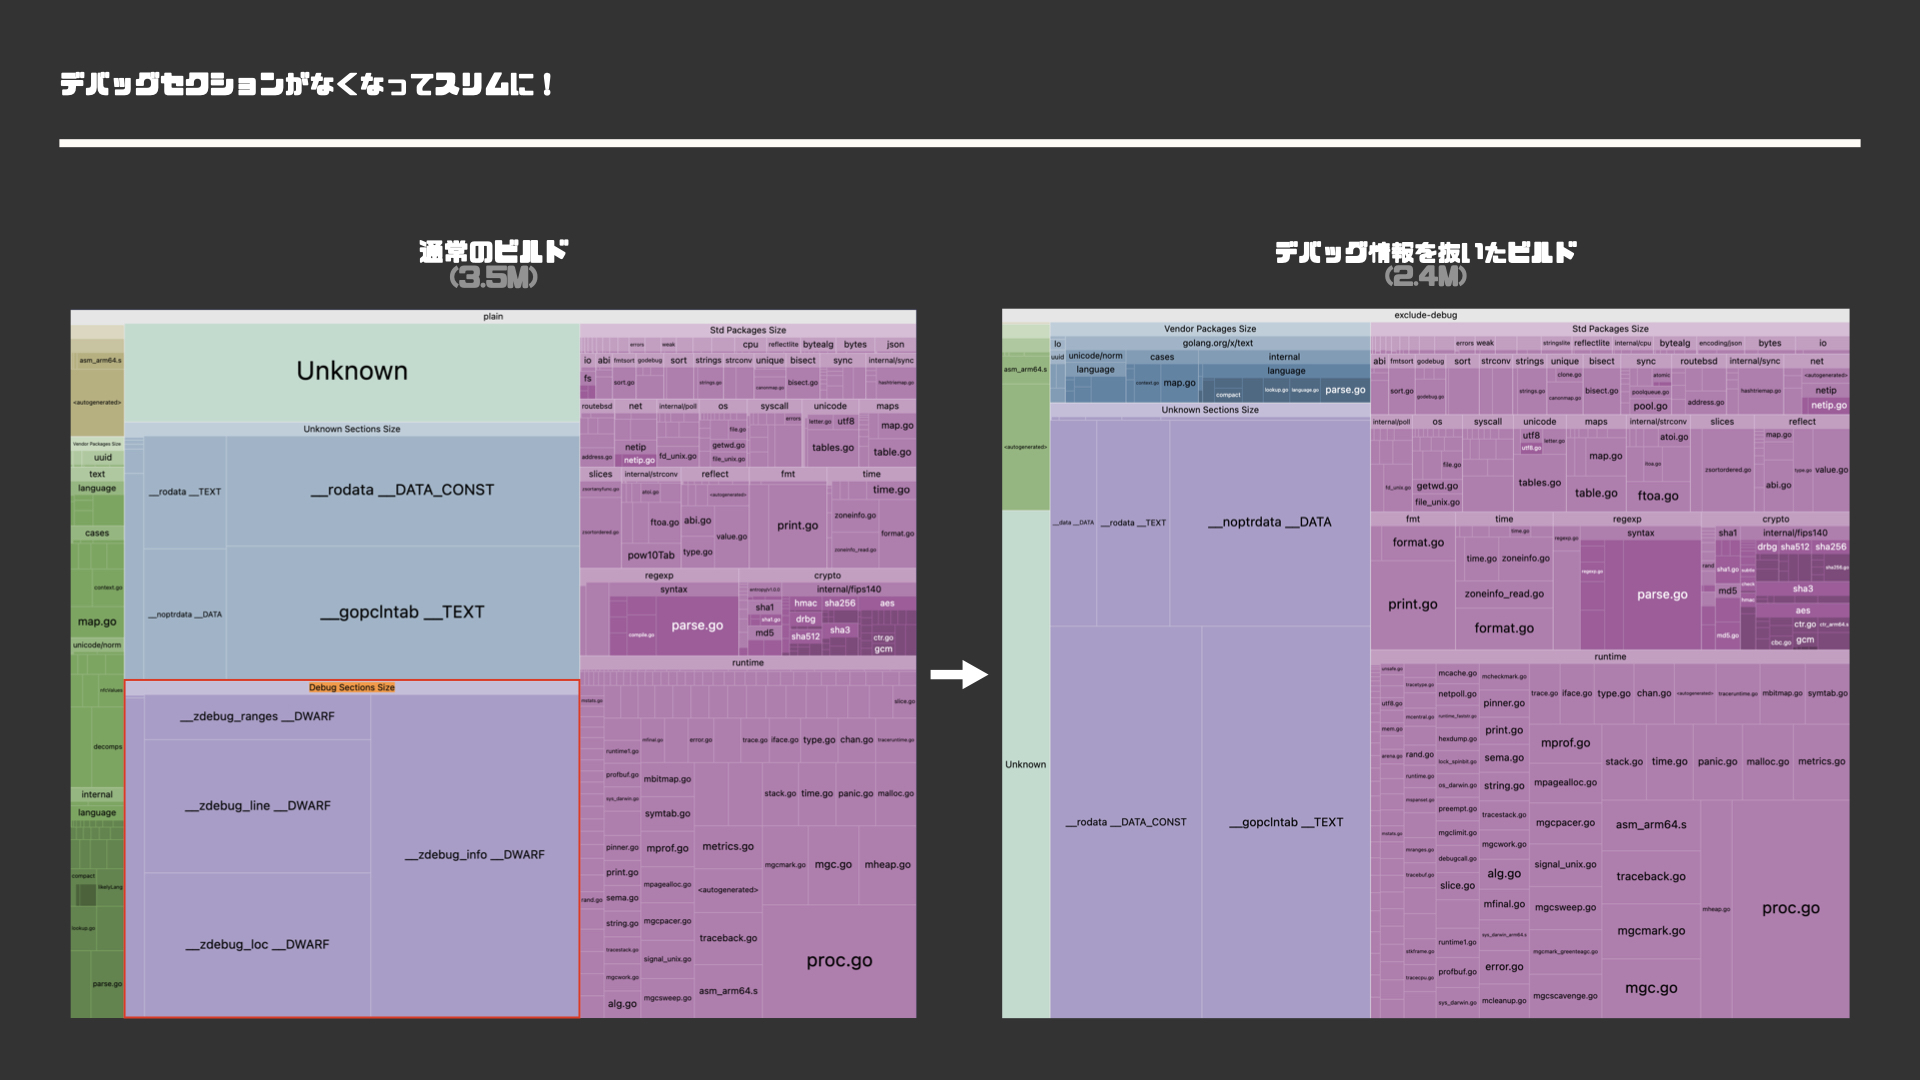The image size is (1920, 1080).
Task: Click the light green Unknown strip on right treemap
Action: (1025, 765)
